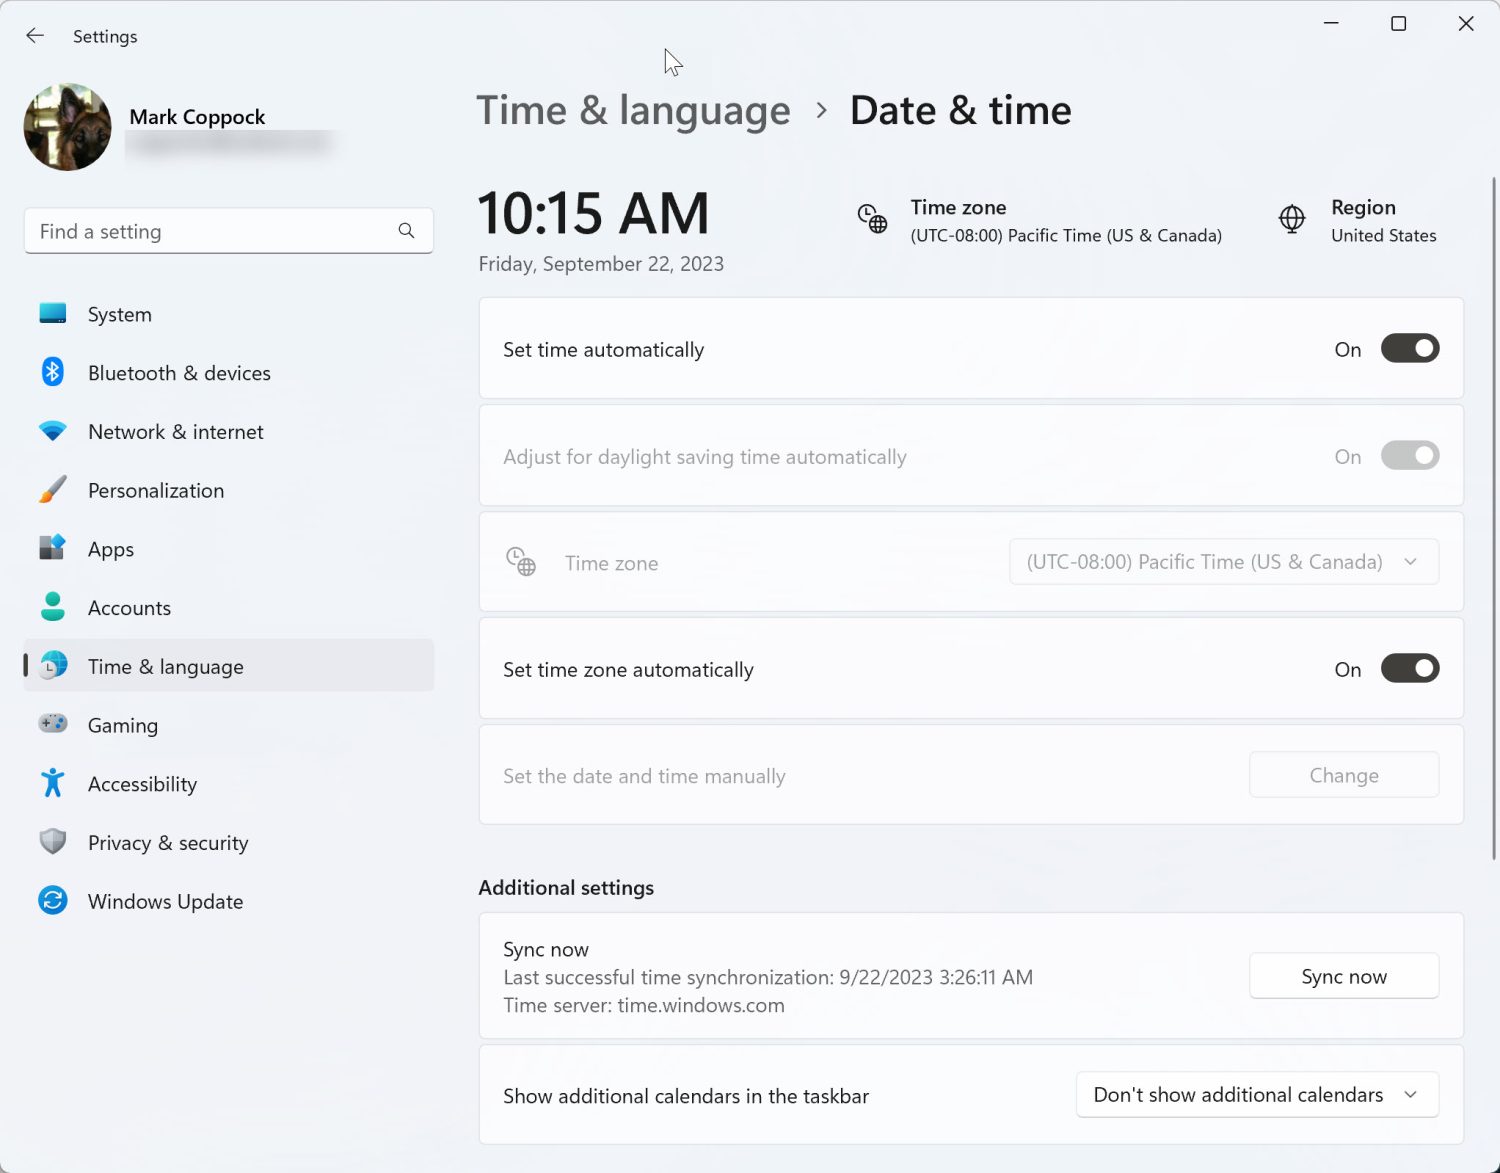Click the date 'Friday, September 22, 2023'
Image resolution: width=1500 pixels, height=1173 pixels.
tap(601, 264)
